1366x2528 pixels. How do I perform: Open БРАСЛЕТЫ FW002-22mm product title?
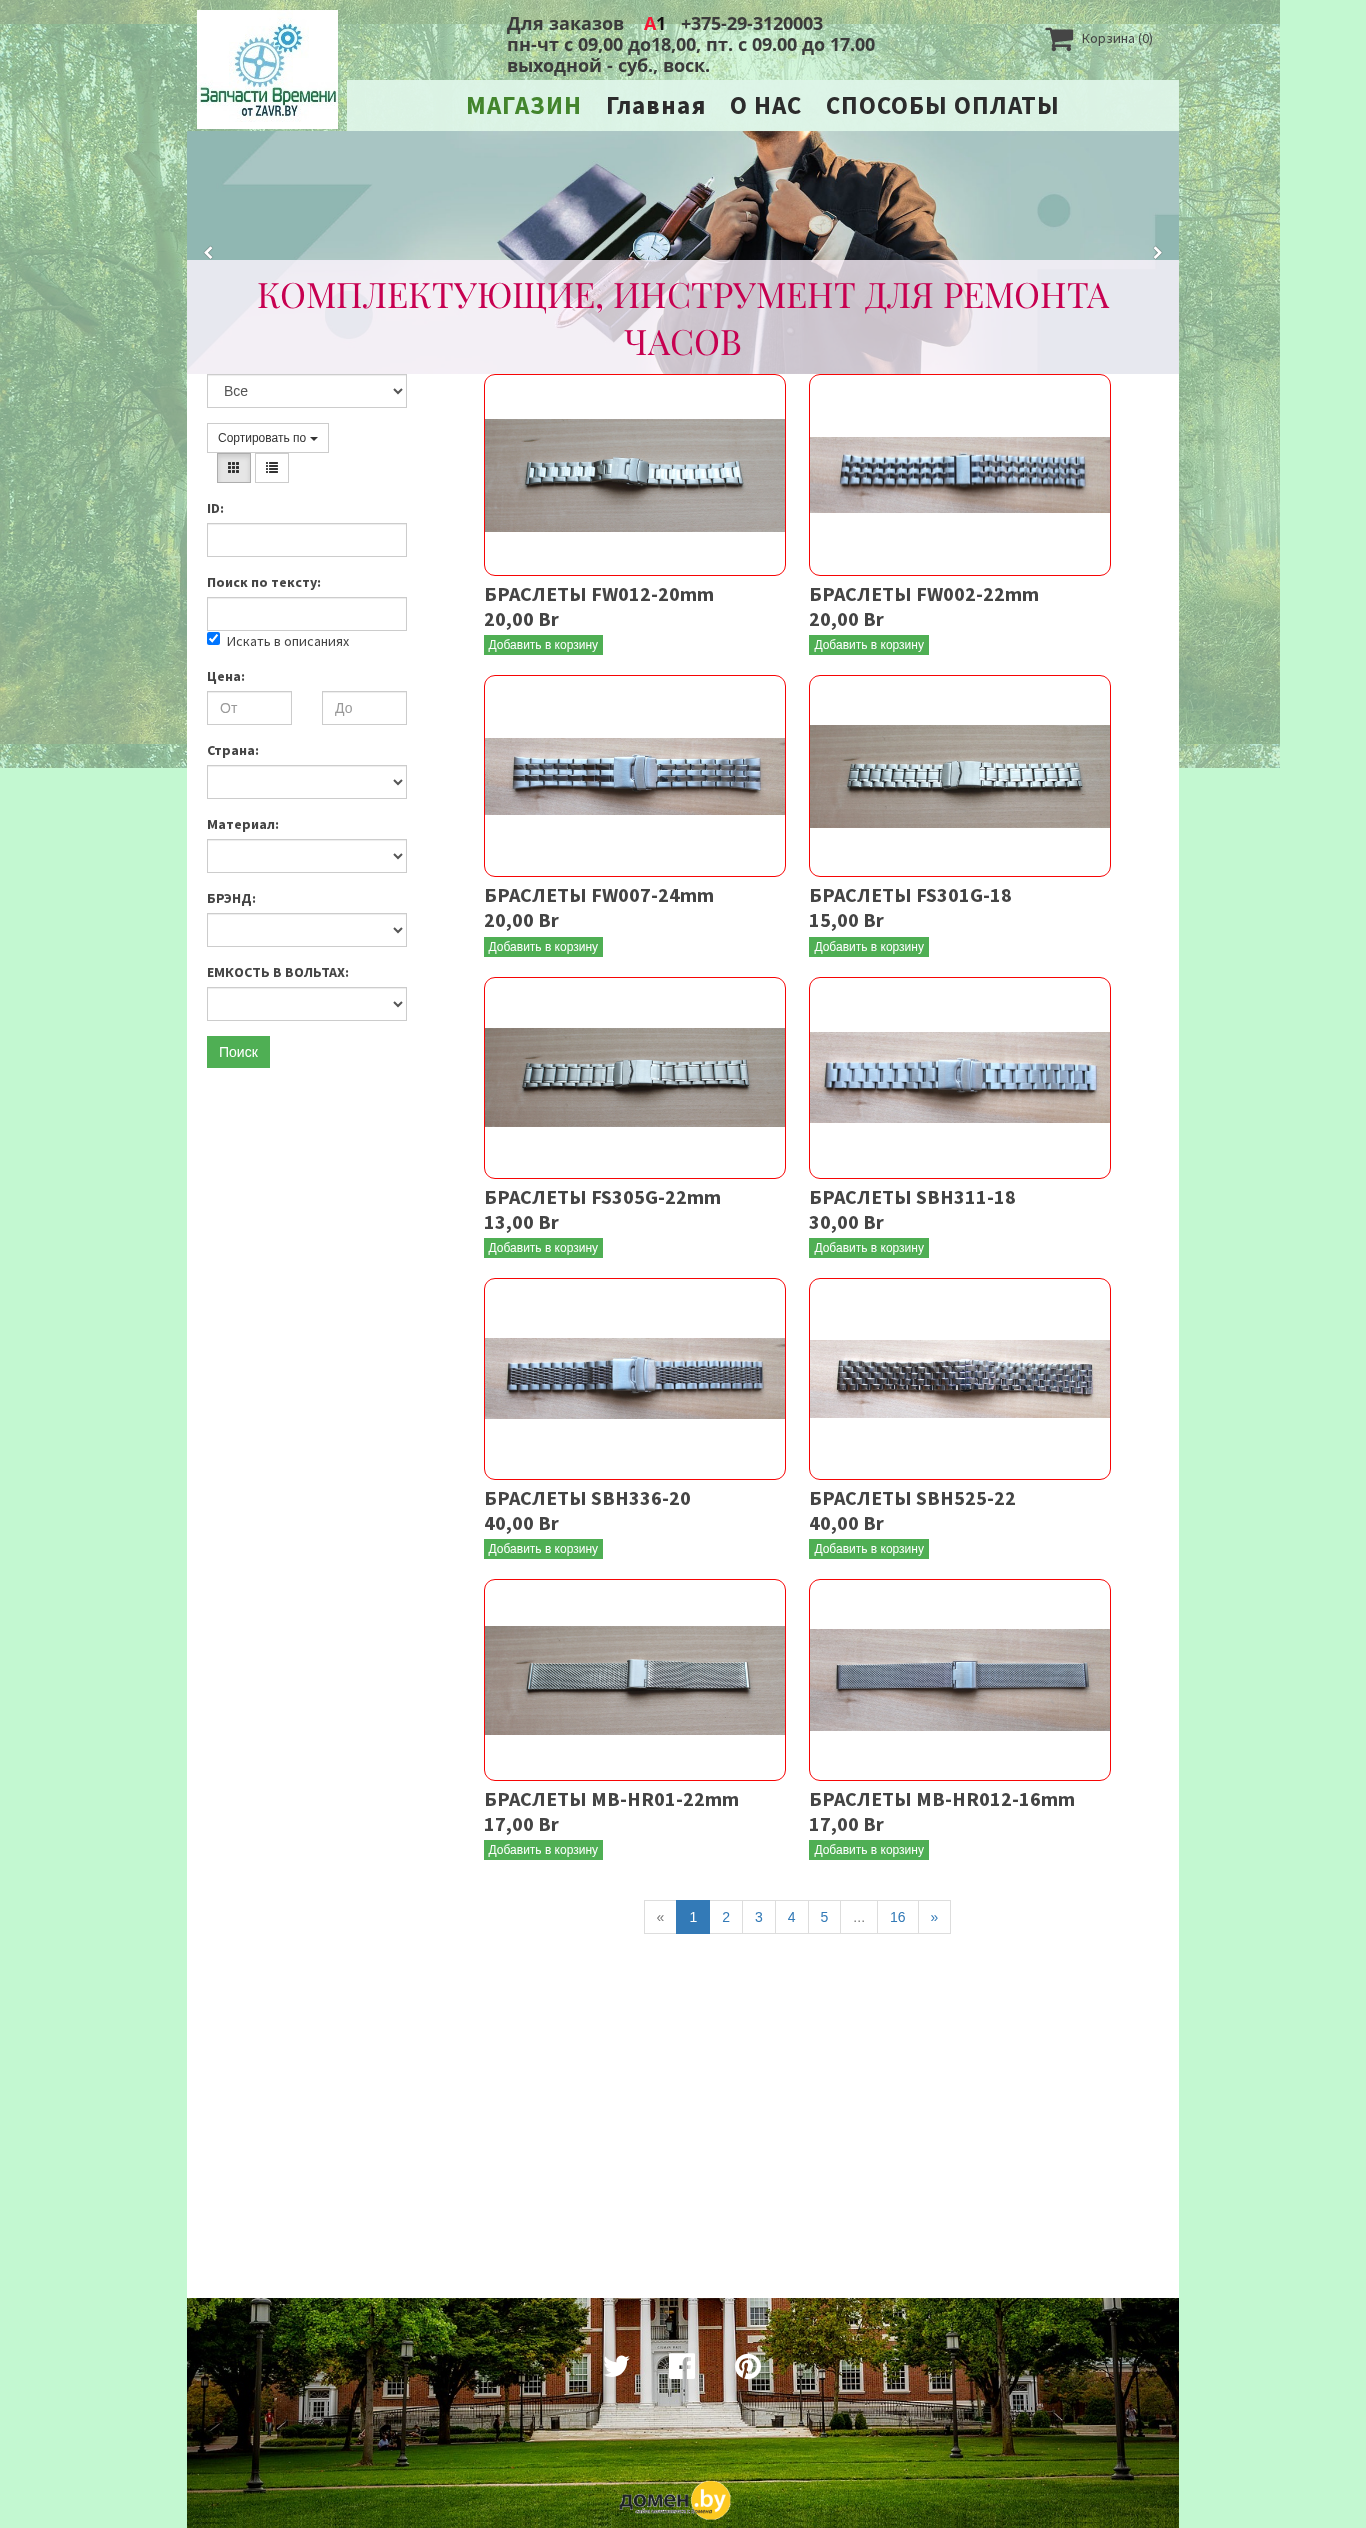[x=924, y=595]
